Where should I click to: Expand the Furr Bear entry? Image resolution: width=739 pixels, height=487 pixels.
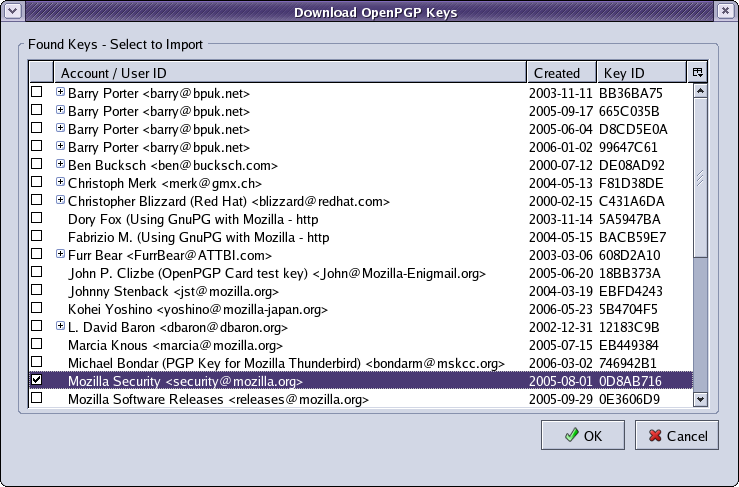60,254
